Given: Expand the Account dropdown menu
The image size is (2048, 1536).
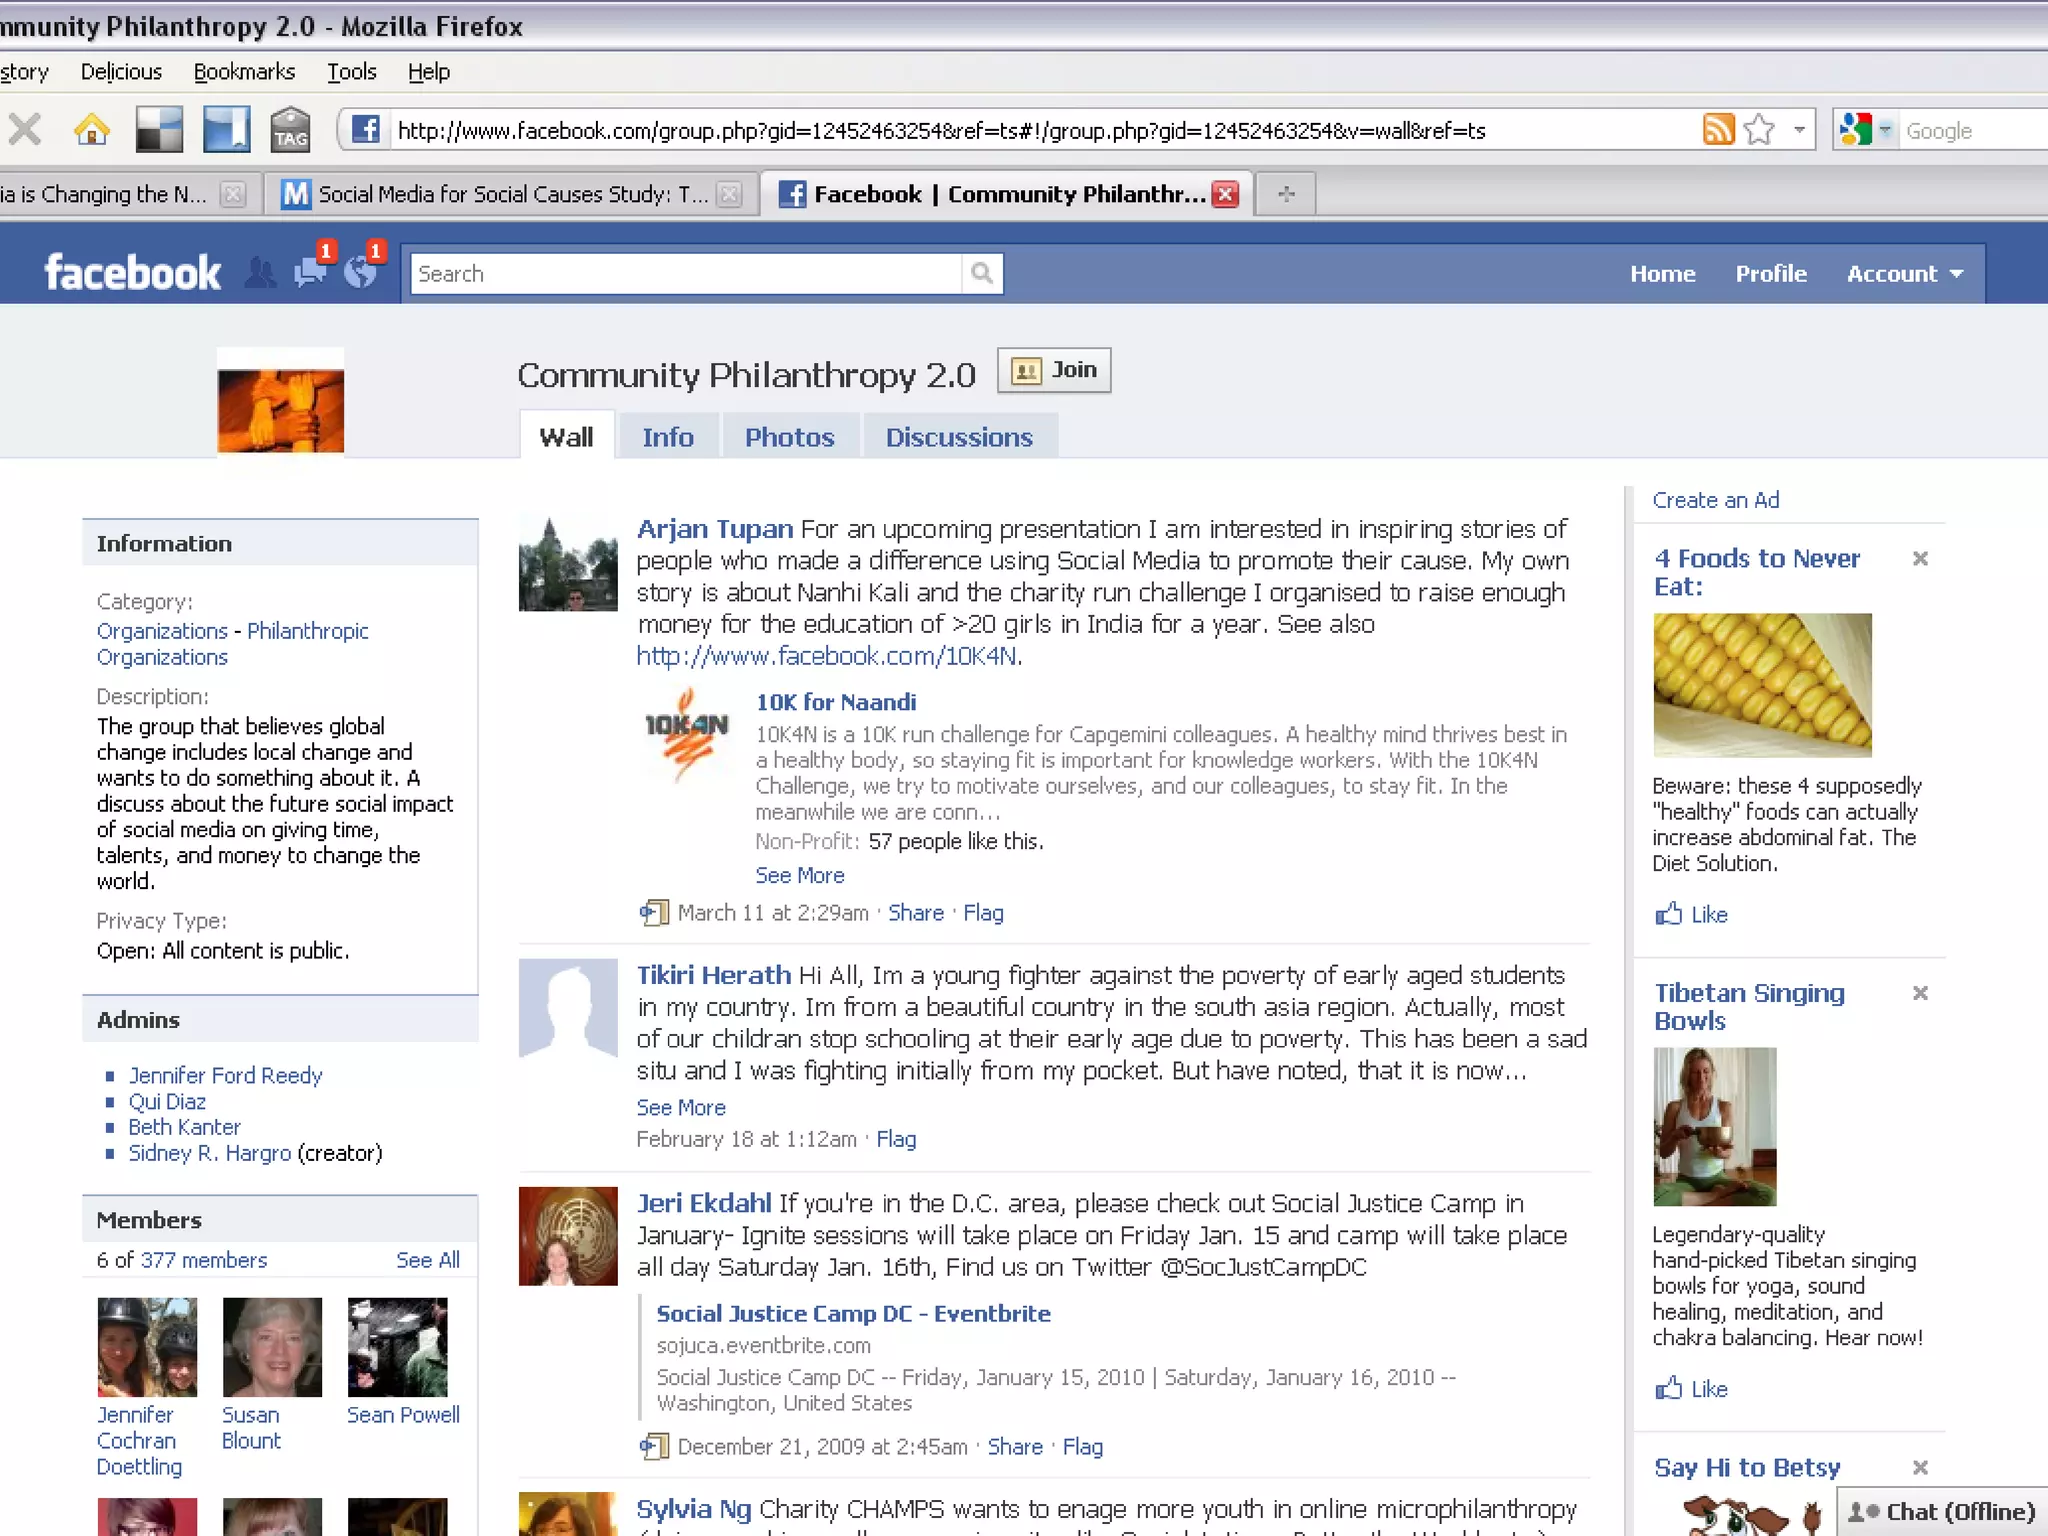Looking at the screenshot, I should click(1905, 274).
